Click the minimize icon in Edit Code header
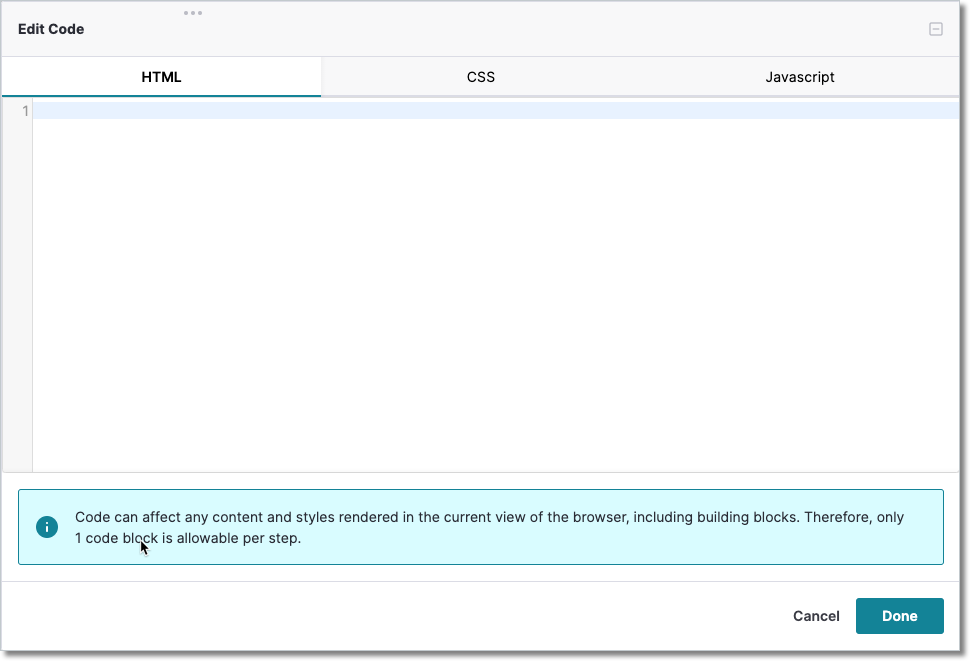Screen dimensions: 970x661 point(935,29)
